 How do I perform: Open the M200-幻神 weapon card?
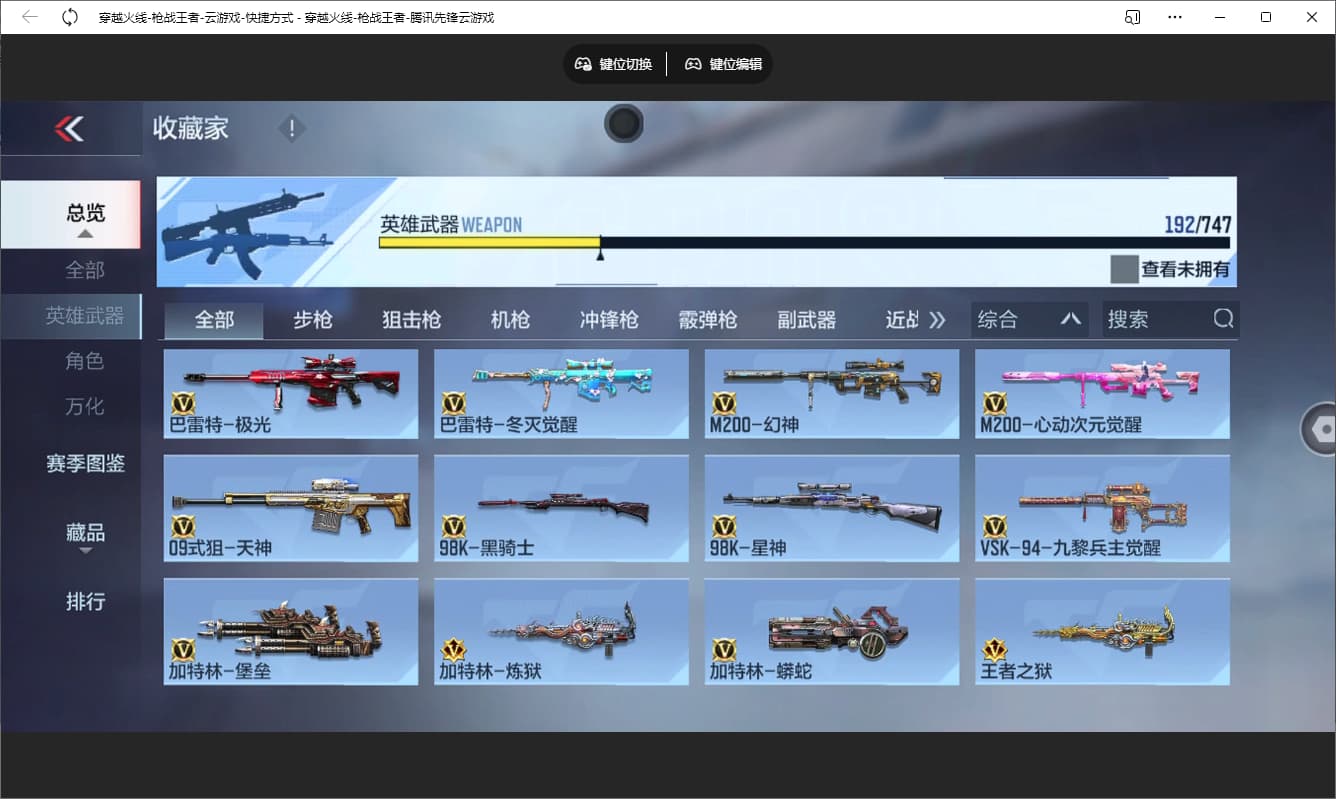(x=832, y=393)
